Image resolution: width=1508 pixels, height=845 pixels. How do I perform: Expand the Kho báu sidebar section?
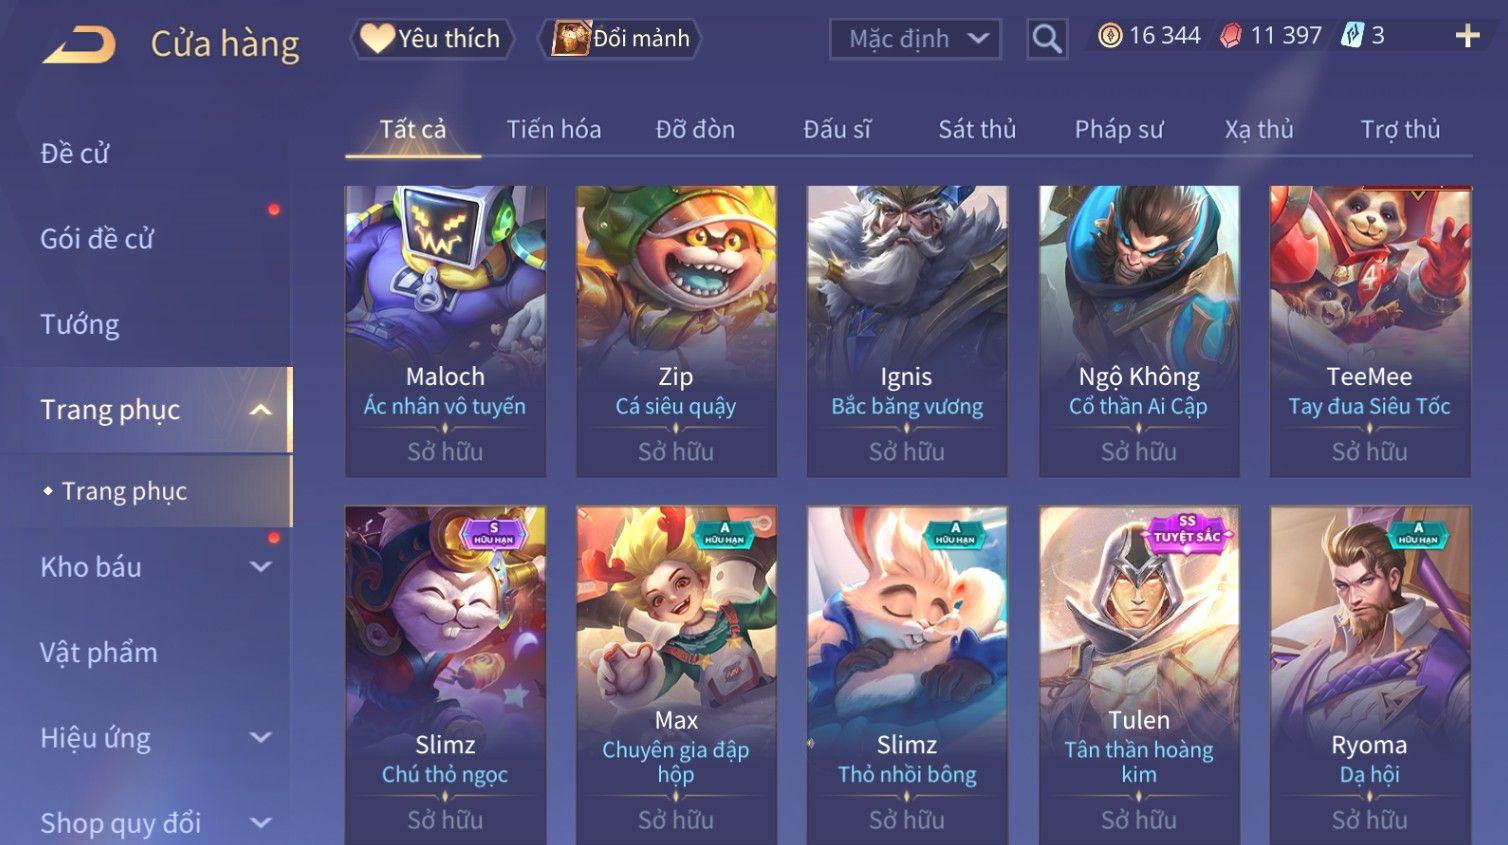(x=261, y=567)
